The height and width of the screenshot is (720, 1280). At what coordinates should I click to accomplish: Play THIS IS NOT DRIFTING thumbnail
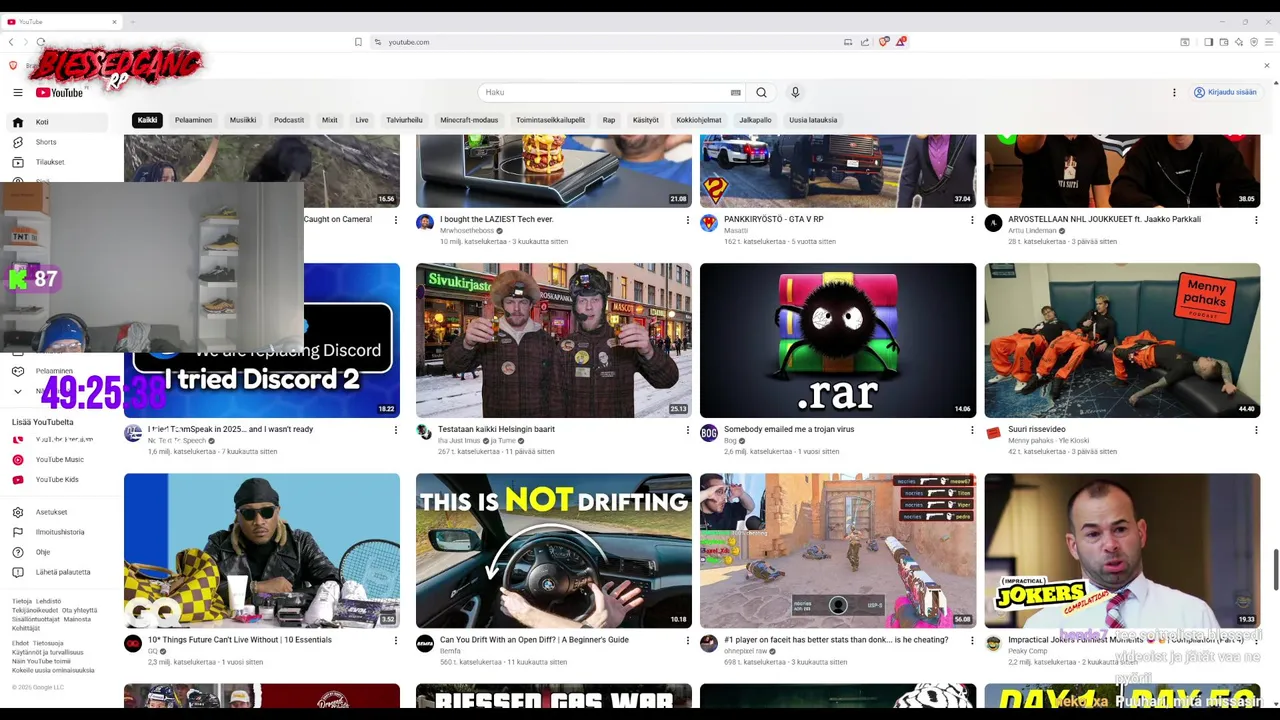point(554,550)
